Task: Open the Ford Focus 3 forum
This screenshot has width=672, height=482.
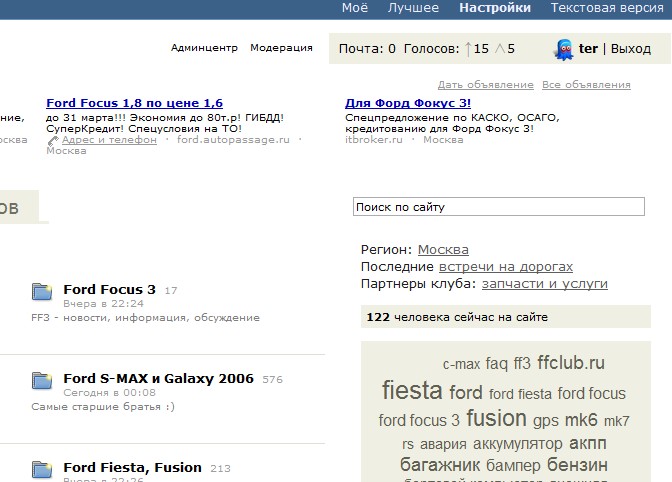Action: click(110, 290)
